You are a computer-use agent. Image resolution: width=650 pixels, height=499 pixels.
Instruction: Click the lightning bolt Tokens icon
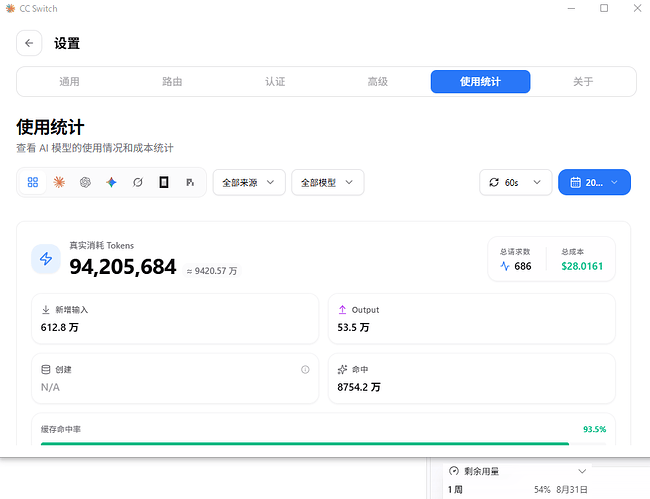(x=46, y=259)
